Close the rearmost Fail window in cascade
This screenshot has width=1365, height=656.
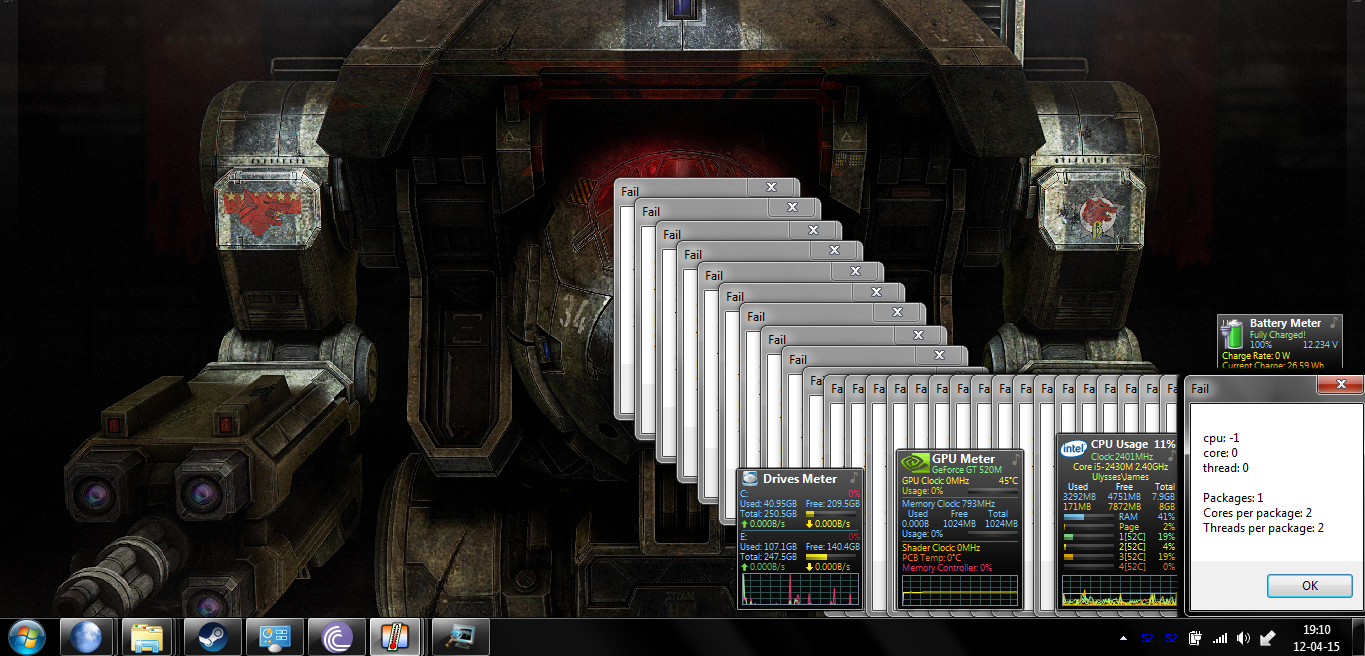(x=771, y=187)
